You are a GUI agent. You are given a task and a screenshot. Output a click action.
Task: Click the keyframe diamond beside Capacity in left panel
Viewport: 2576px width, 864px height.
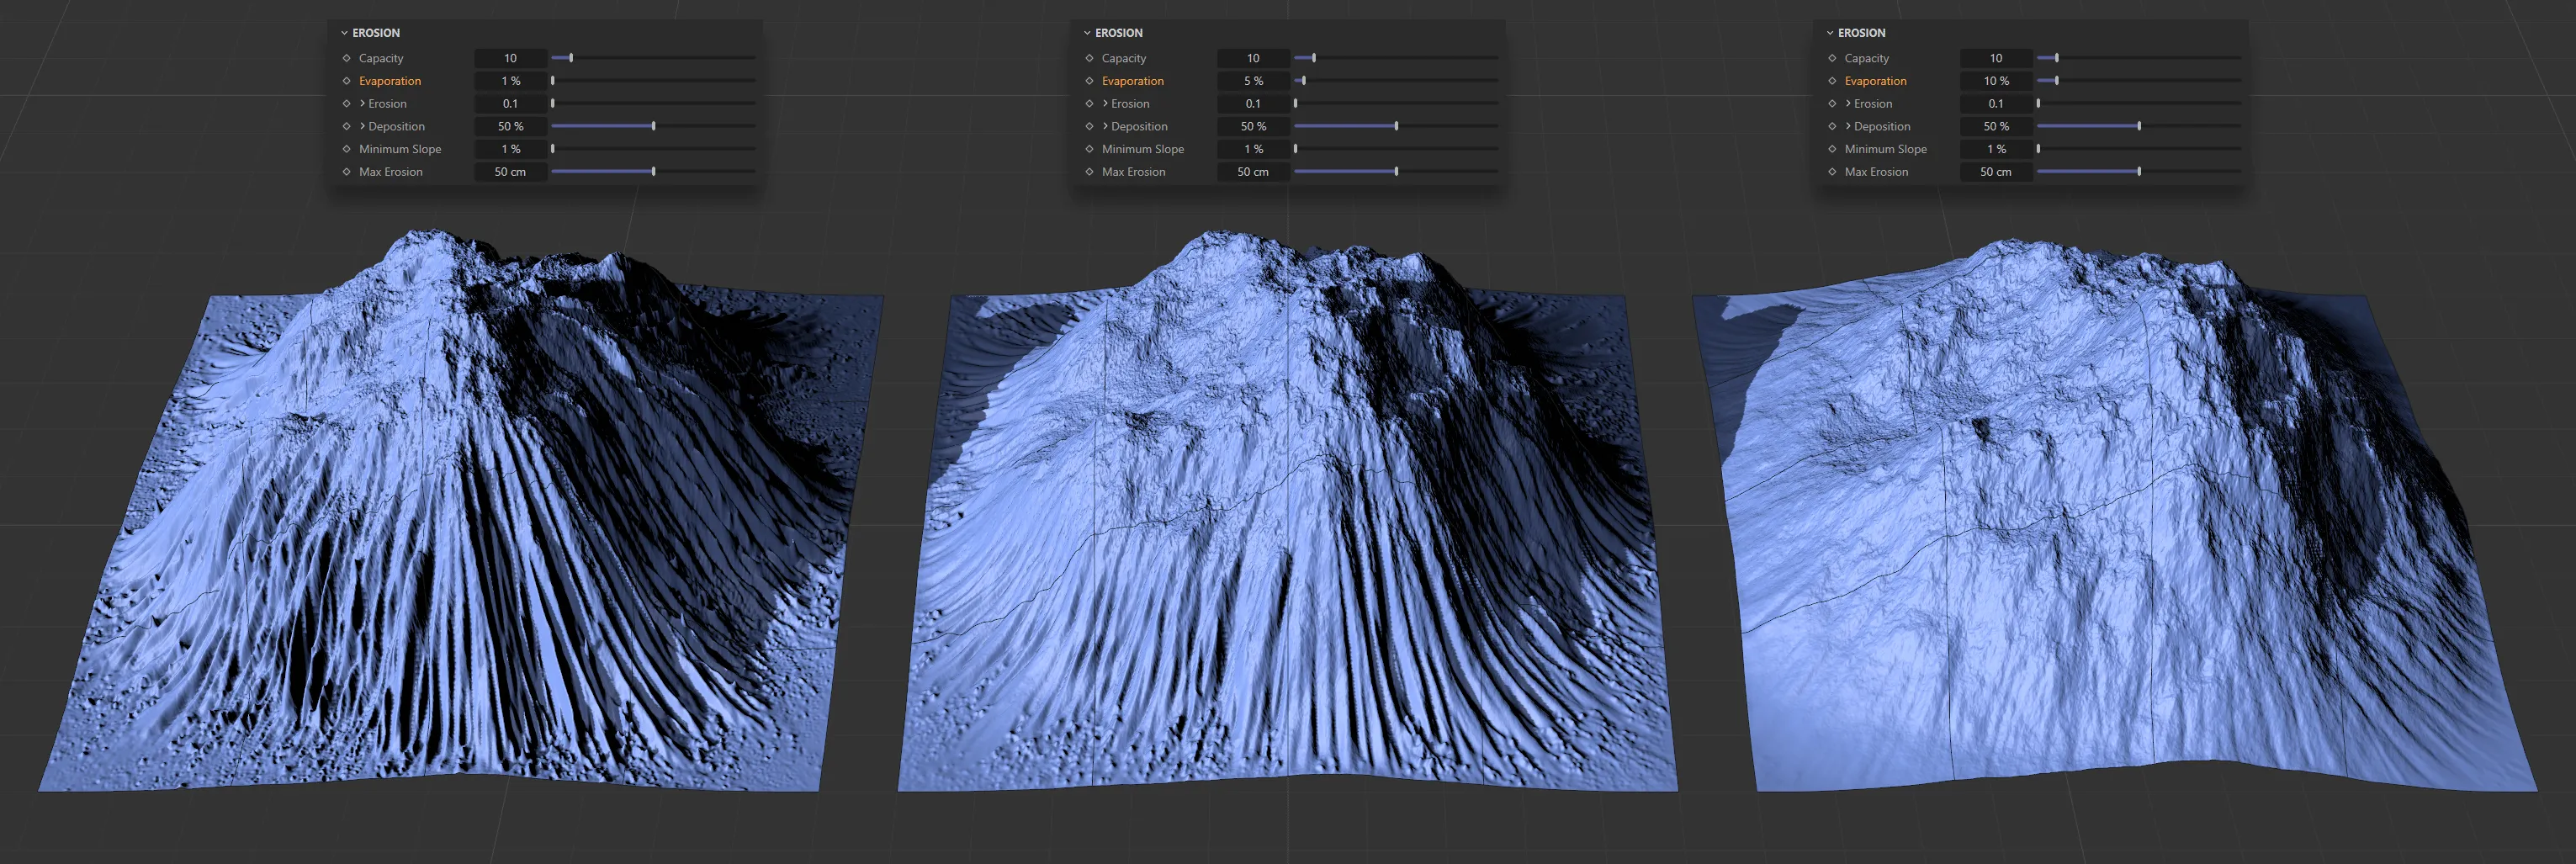coord(346,57)
